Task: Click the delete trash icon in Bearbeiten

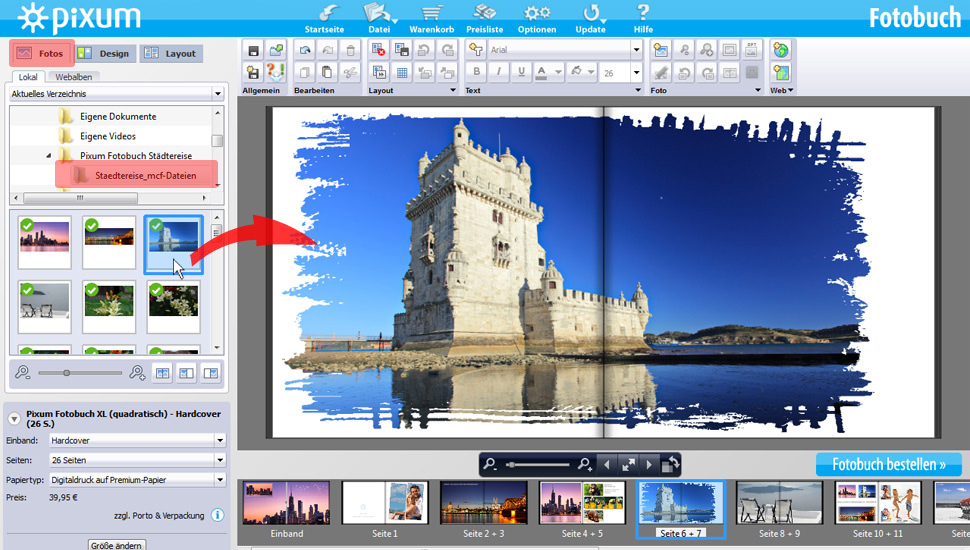Action: click(x=349, y=50)
